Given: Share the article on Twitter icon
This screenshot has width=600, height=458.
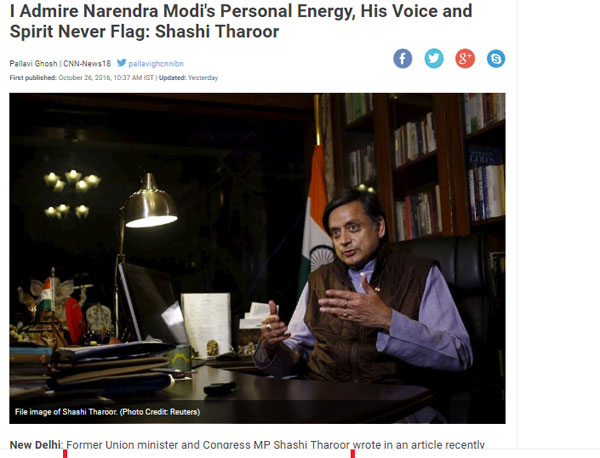Looking at the screenshot, I should point(434,59).
